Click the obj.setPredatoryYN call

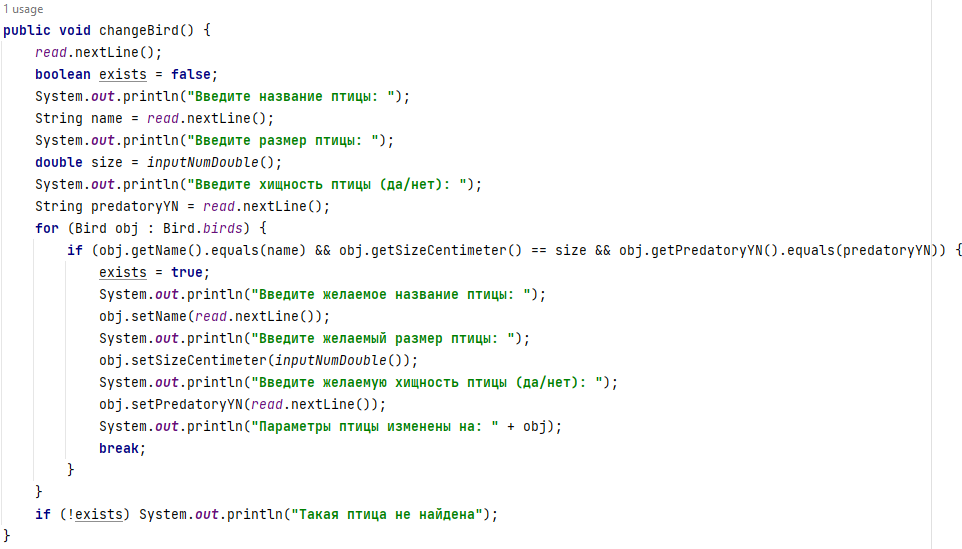pos(242,405)
